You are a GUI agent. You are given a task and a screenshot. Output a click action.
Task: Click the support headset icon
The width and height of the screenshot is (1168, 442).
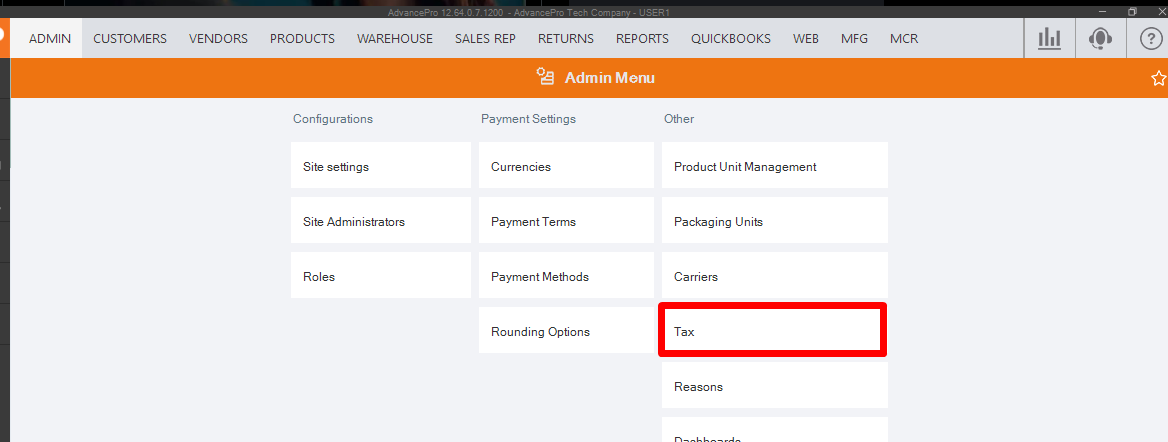point(1100,39)
